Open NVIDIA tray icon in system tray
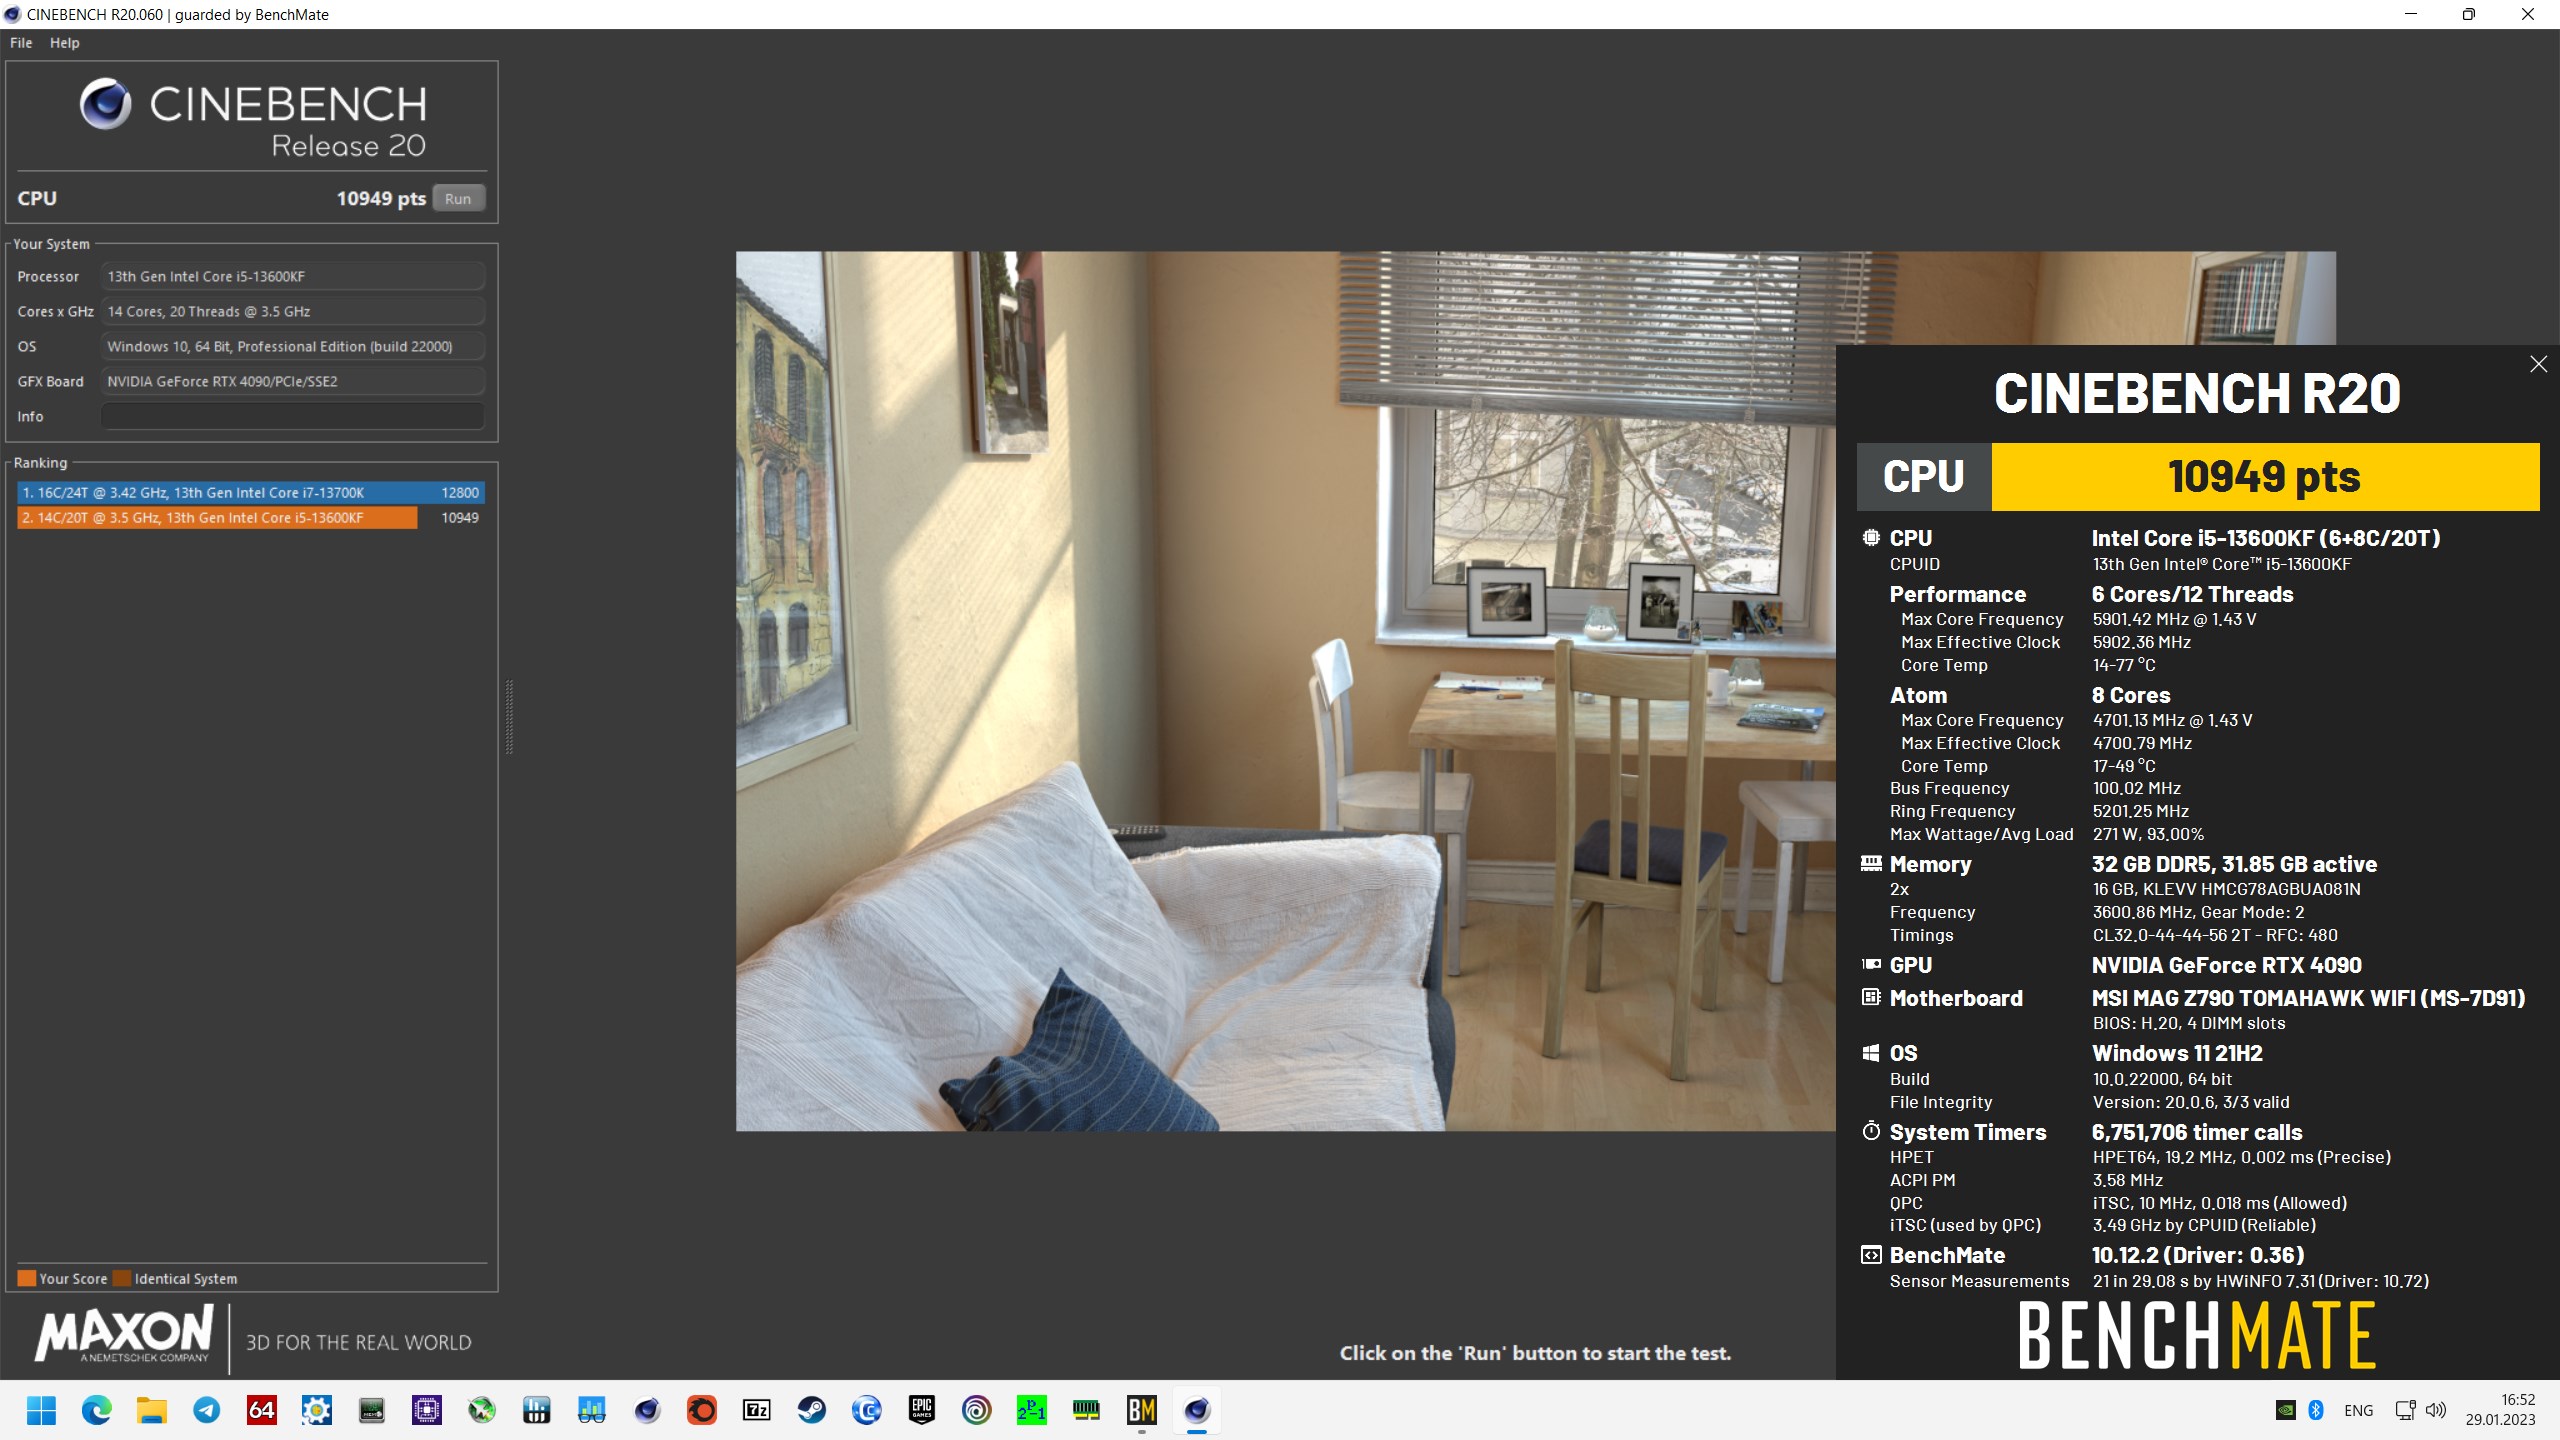 2286,1410
